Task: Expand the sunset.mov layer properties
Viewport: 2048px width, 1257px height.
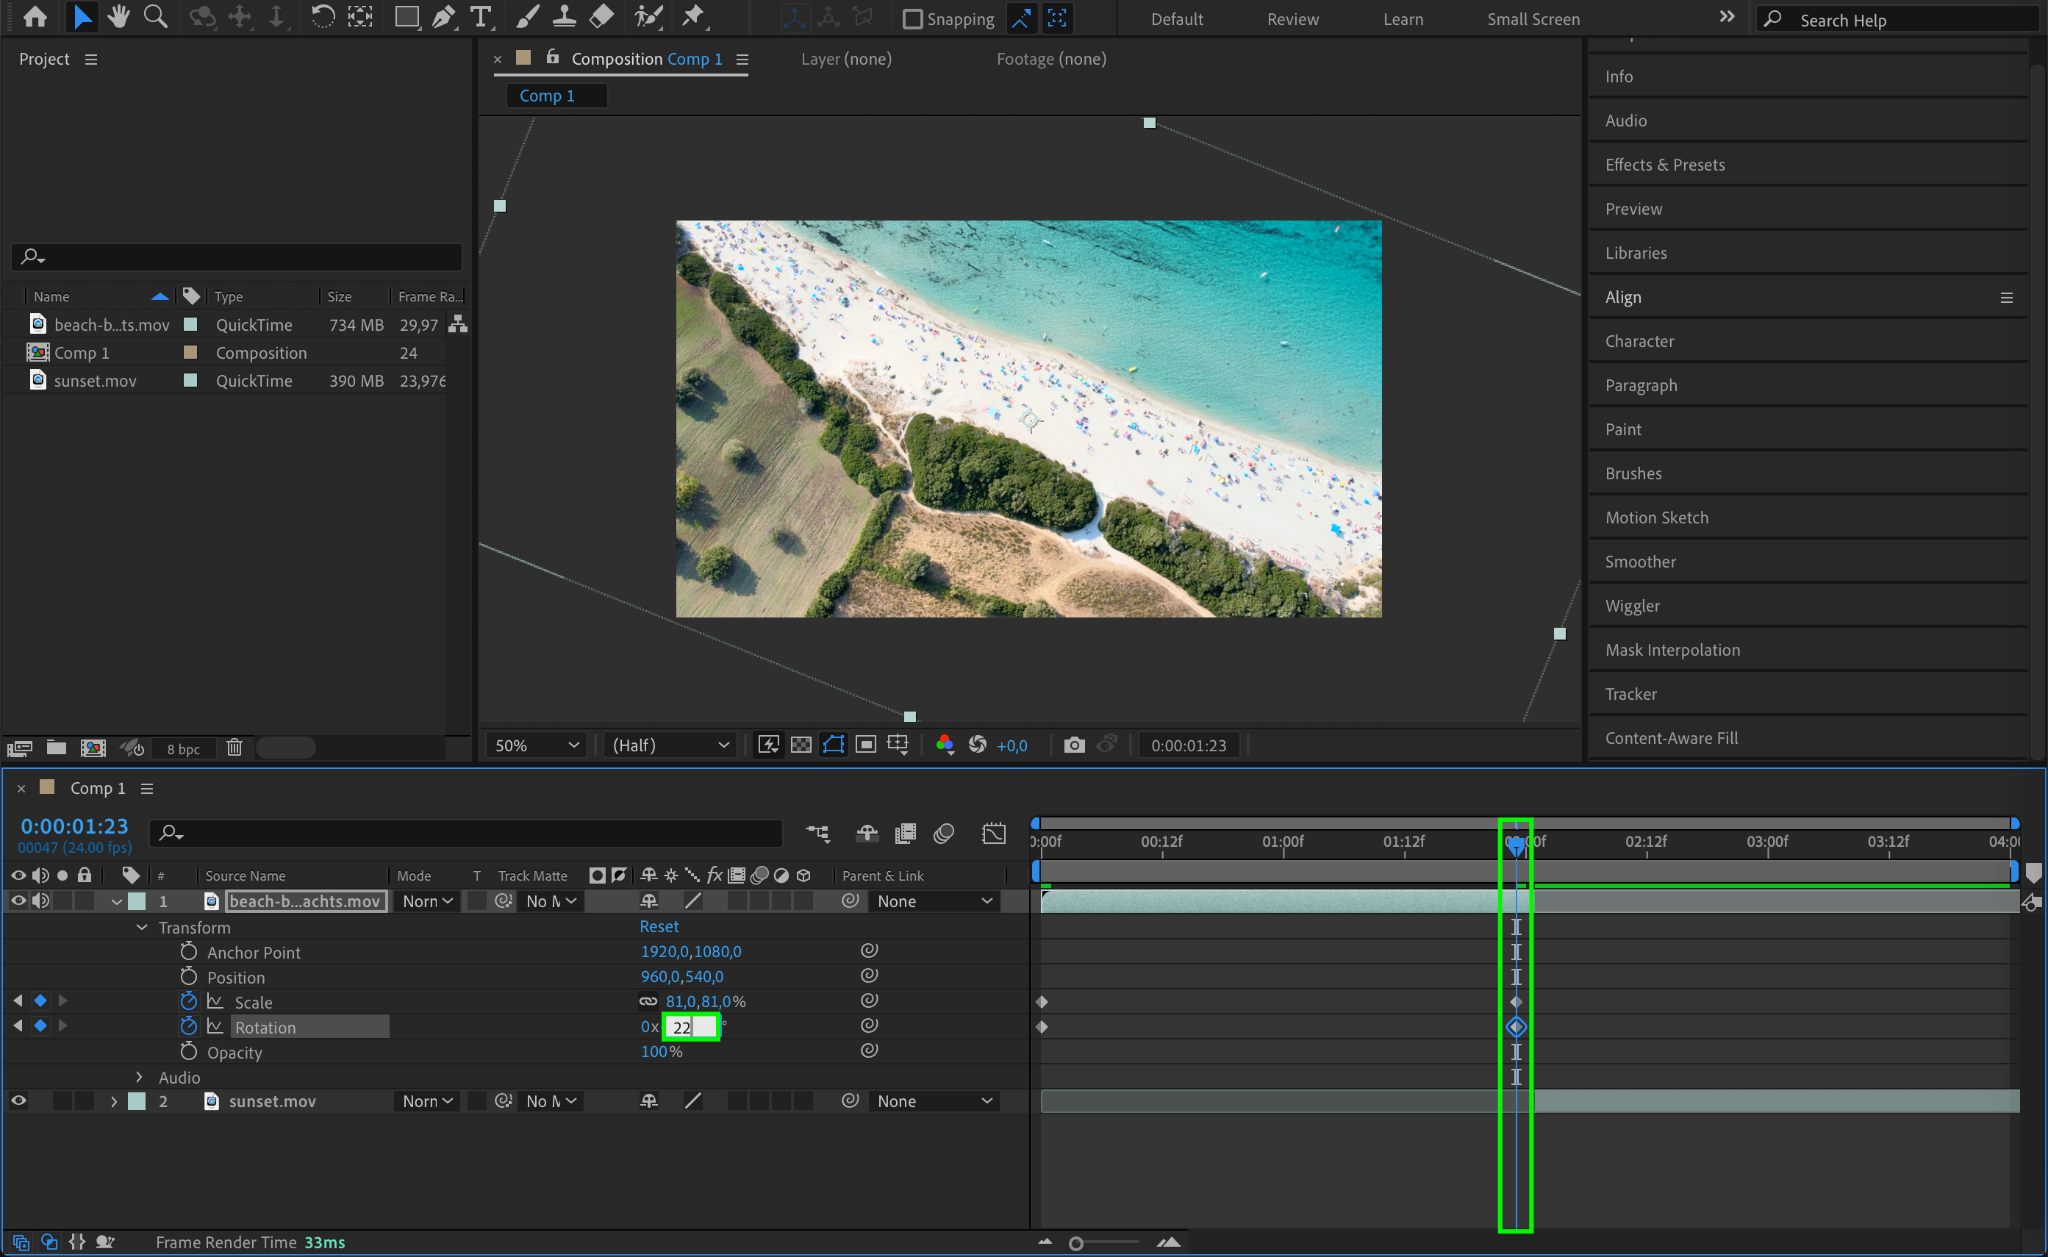Action: tap(114, 1101)
